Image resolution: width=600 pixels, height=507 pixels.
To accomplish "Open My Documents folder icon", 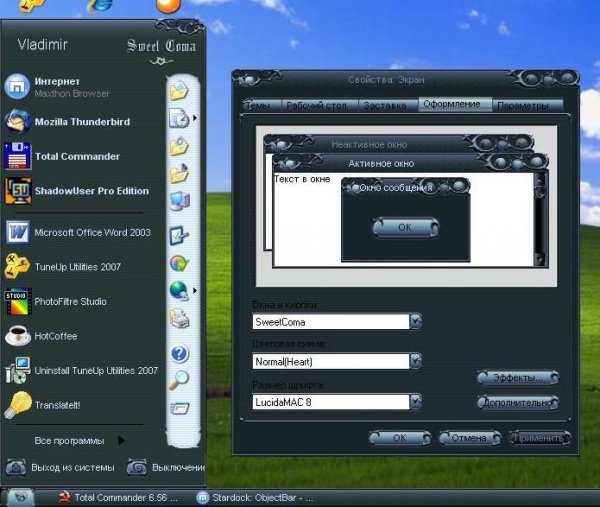I will click(179, 91).
